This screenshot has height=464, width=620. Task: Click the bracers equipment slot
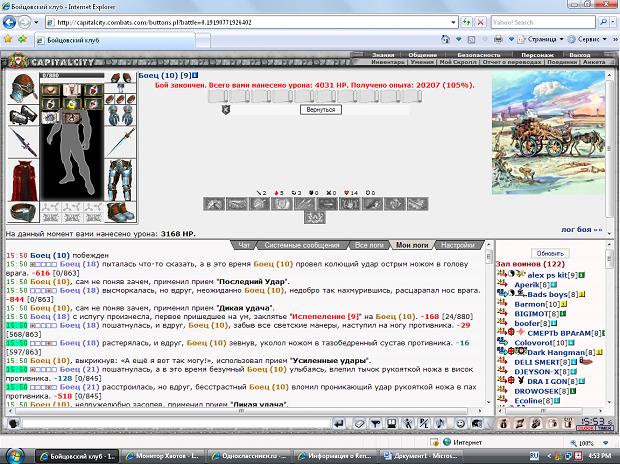pos(23,116)
